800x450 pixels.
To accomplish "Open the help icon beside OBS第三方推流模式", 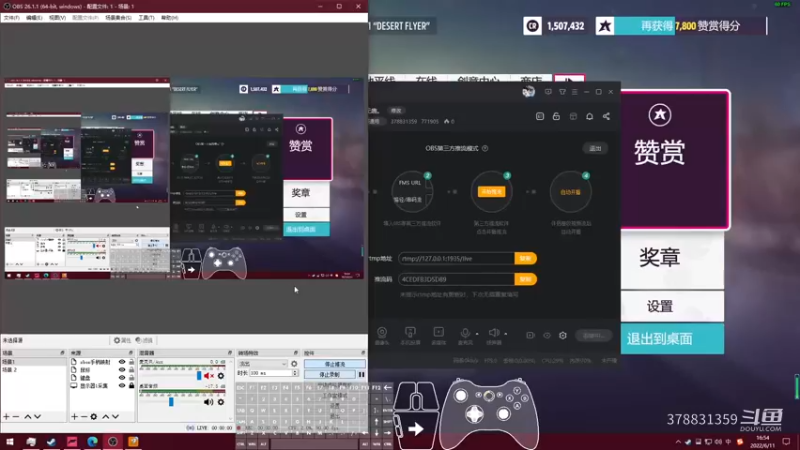I will (x=485, y=148).
